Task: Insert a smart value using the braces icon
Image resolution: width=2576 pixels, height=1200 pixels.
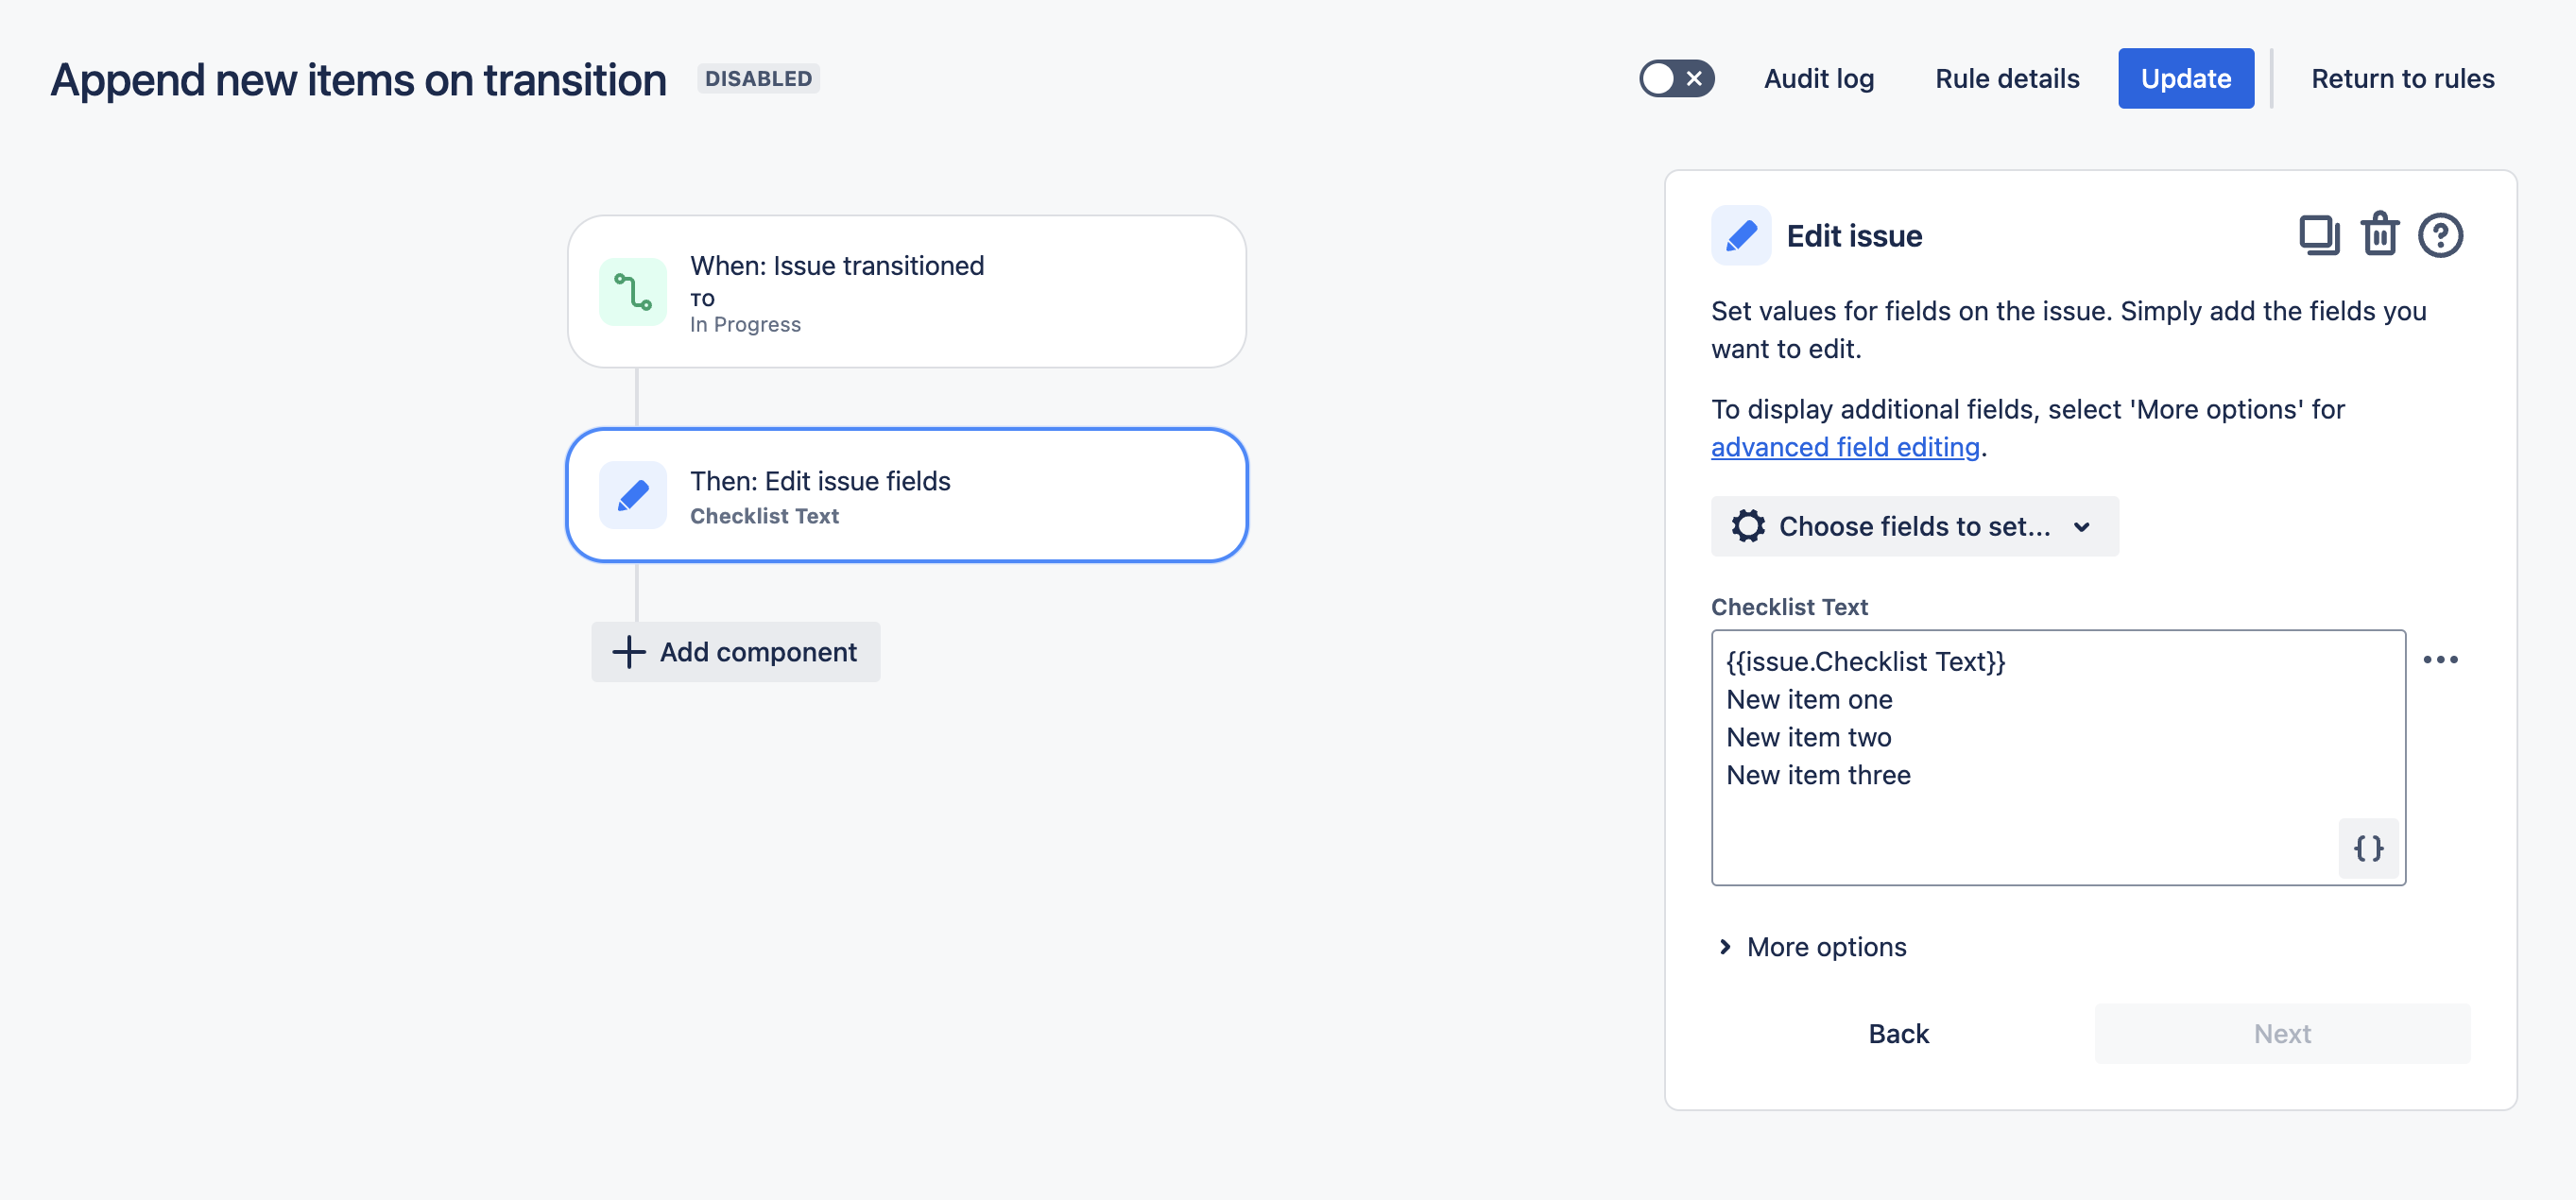Action: pyautogui.click(x=2368, y=848)
